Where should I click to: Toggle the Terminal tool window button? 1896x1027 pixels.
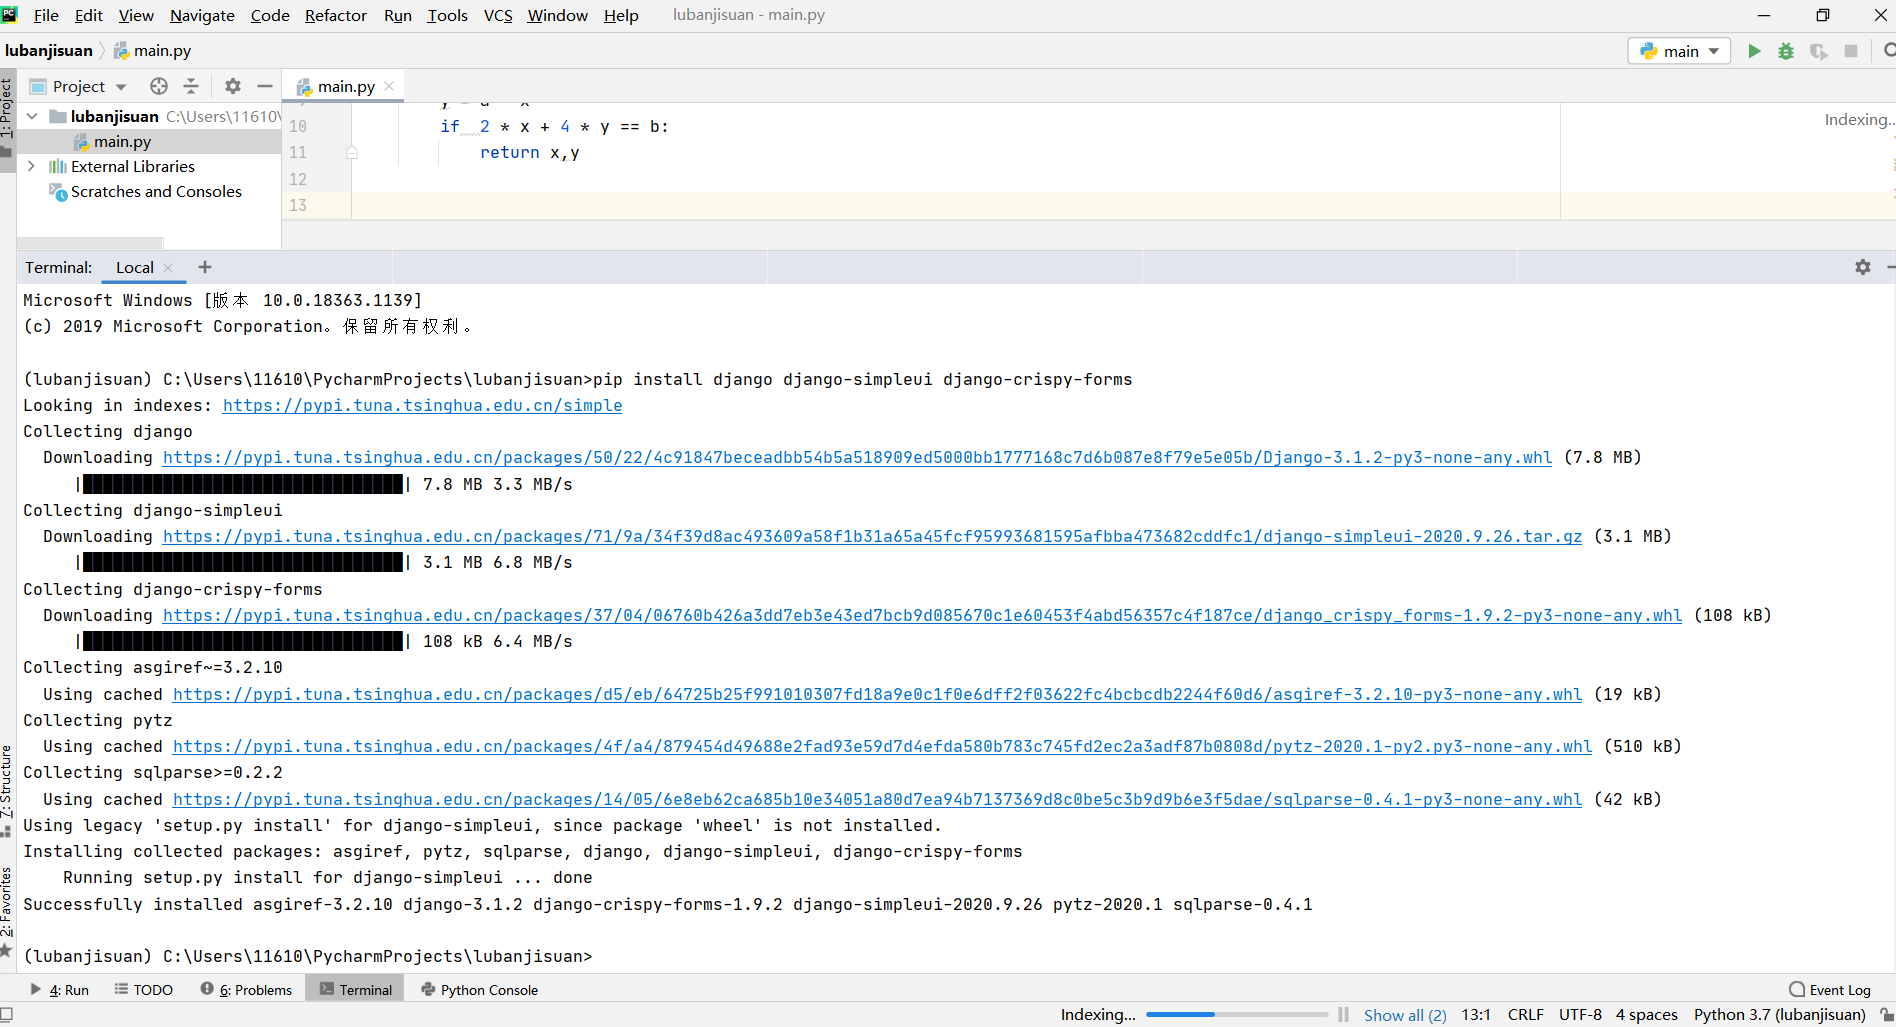[355, 990]
